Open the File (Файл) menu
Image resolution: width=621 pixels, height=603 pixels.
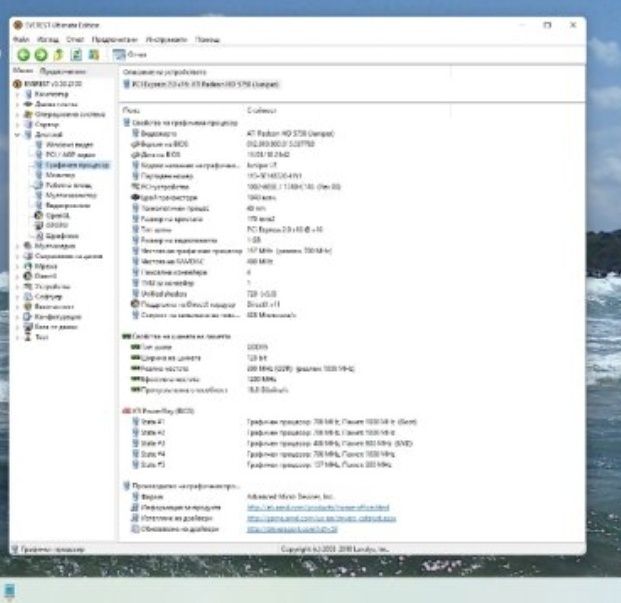click(21, 39)
